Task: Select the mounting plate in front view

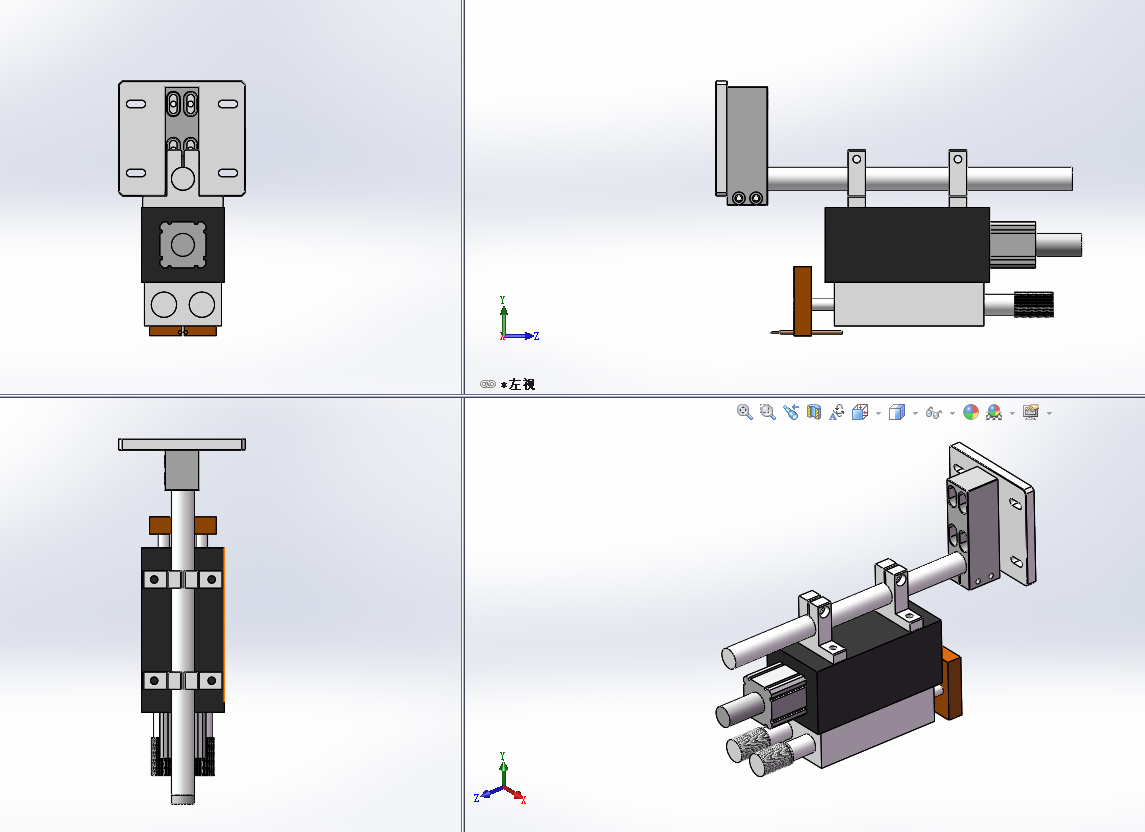Action: (x=182, y=138)
